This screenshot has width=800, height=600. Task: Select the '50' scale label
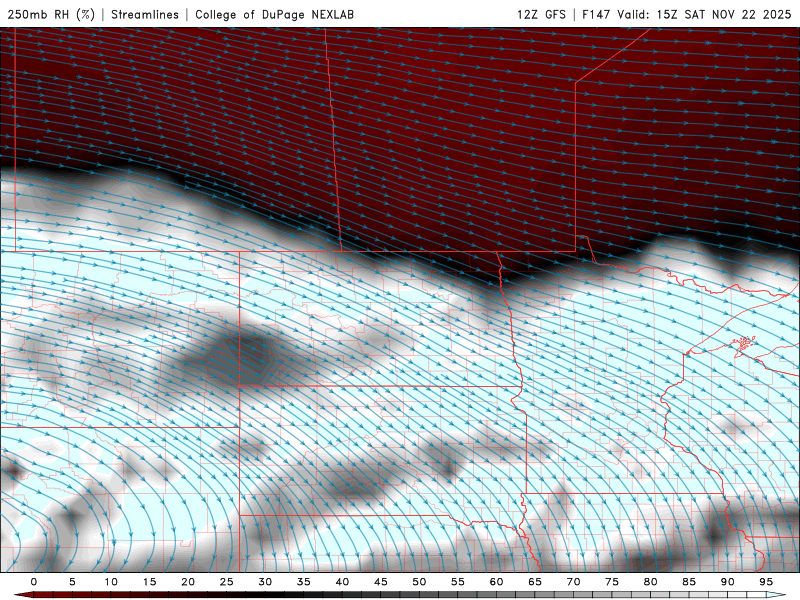[x=419, y=582]
